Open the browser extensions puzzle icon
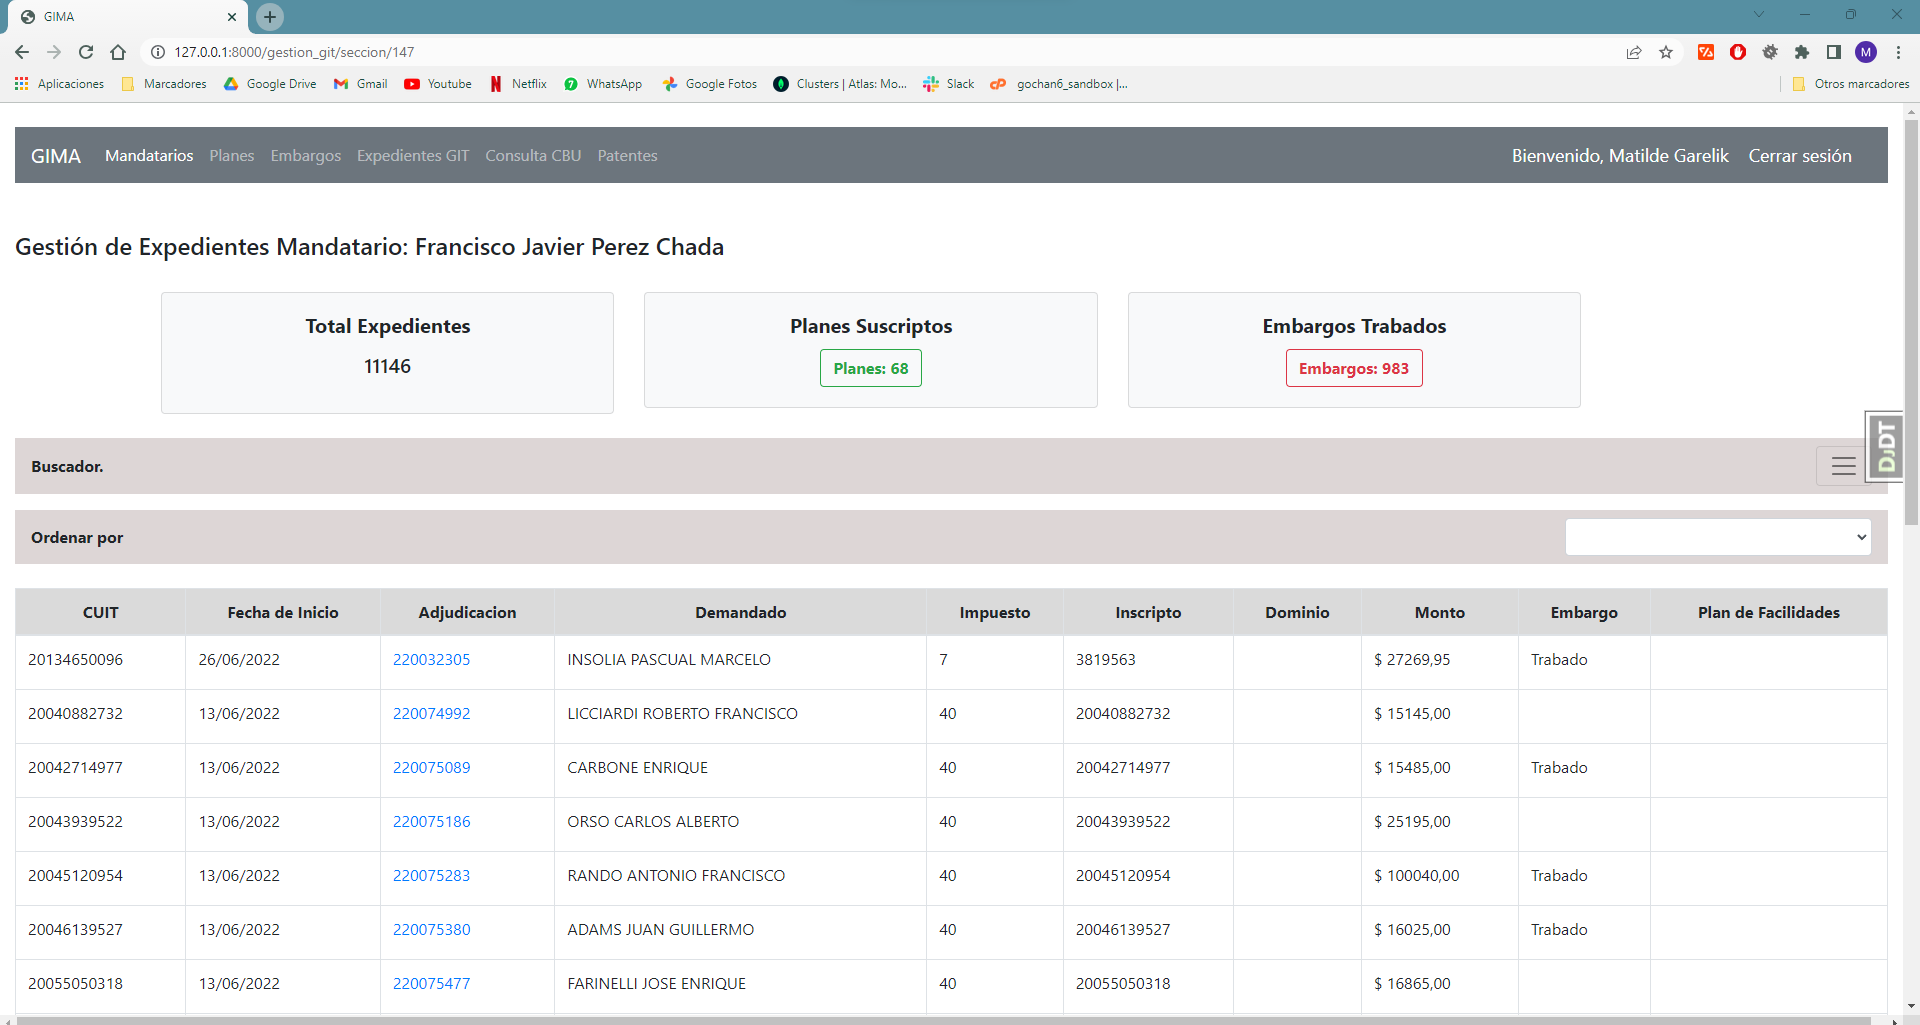Viewport: 1920px width, 1025px height. tap(1802, 52)
